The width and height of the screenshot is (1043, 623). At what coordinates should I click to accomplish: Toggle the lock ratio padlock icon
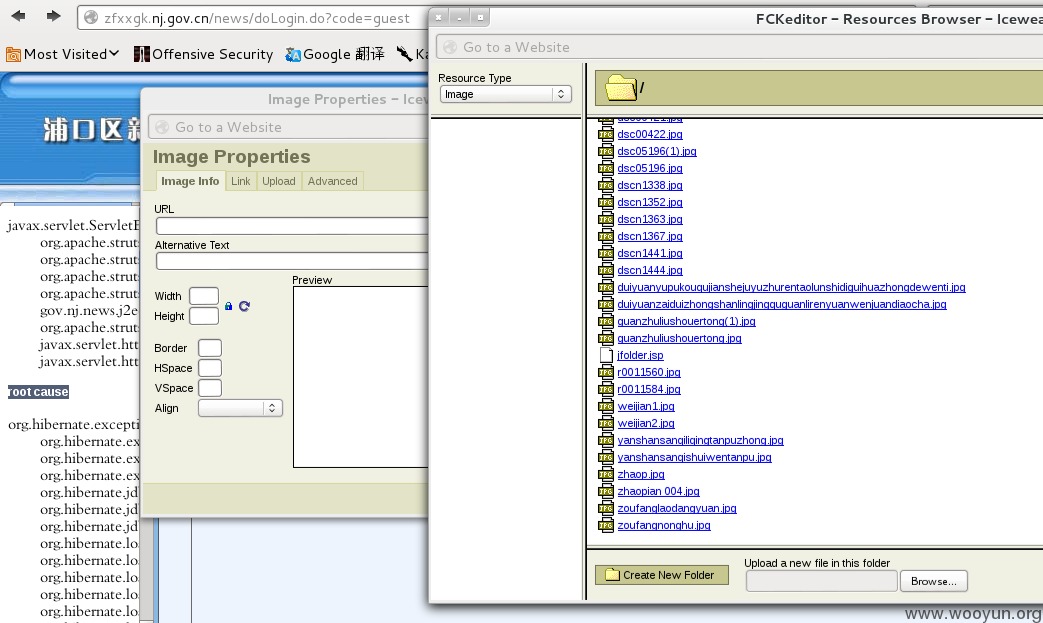(x=228, y=306)
